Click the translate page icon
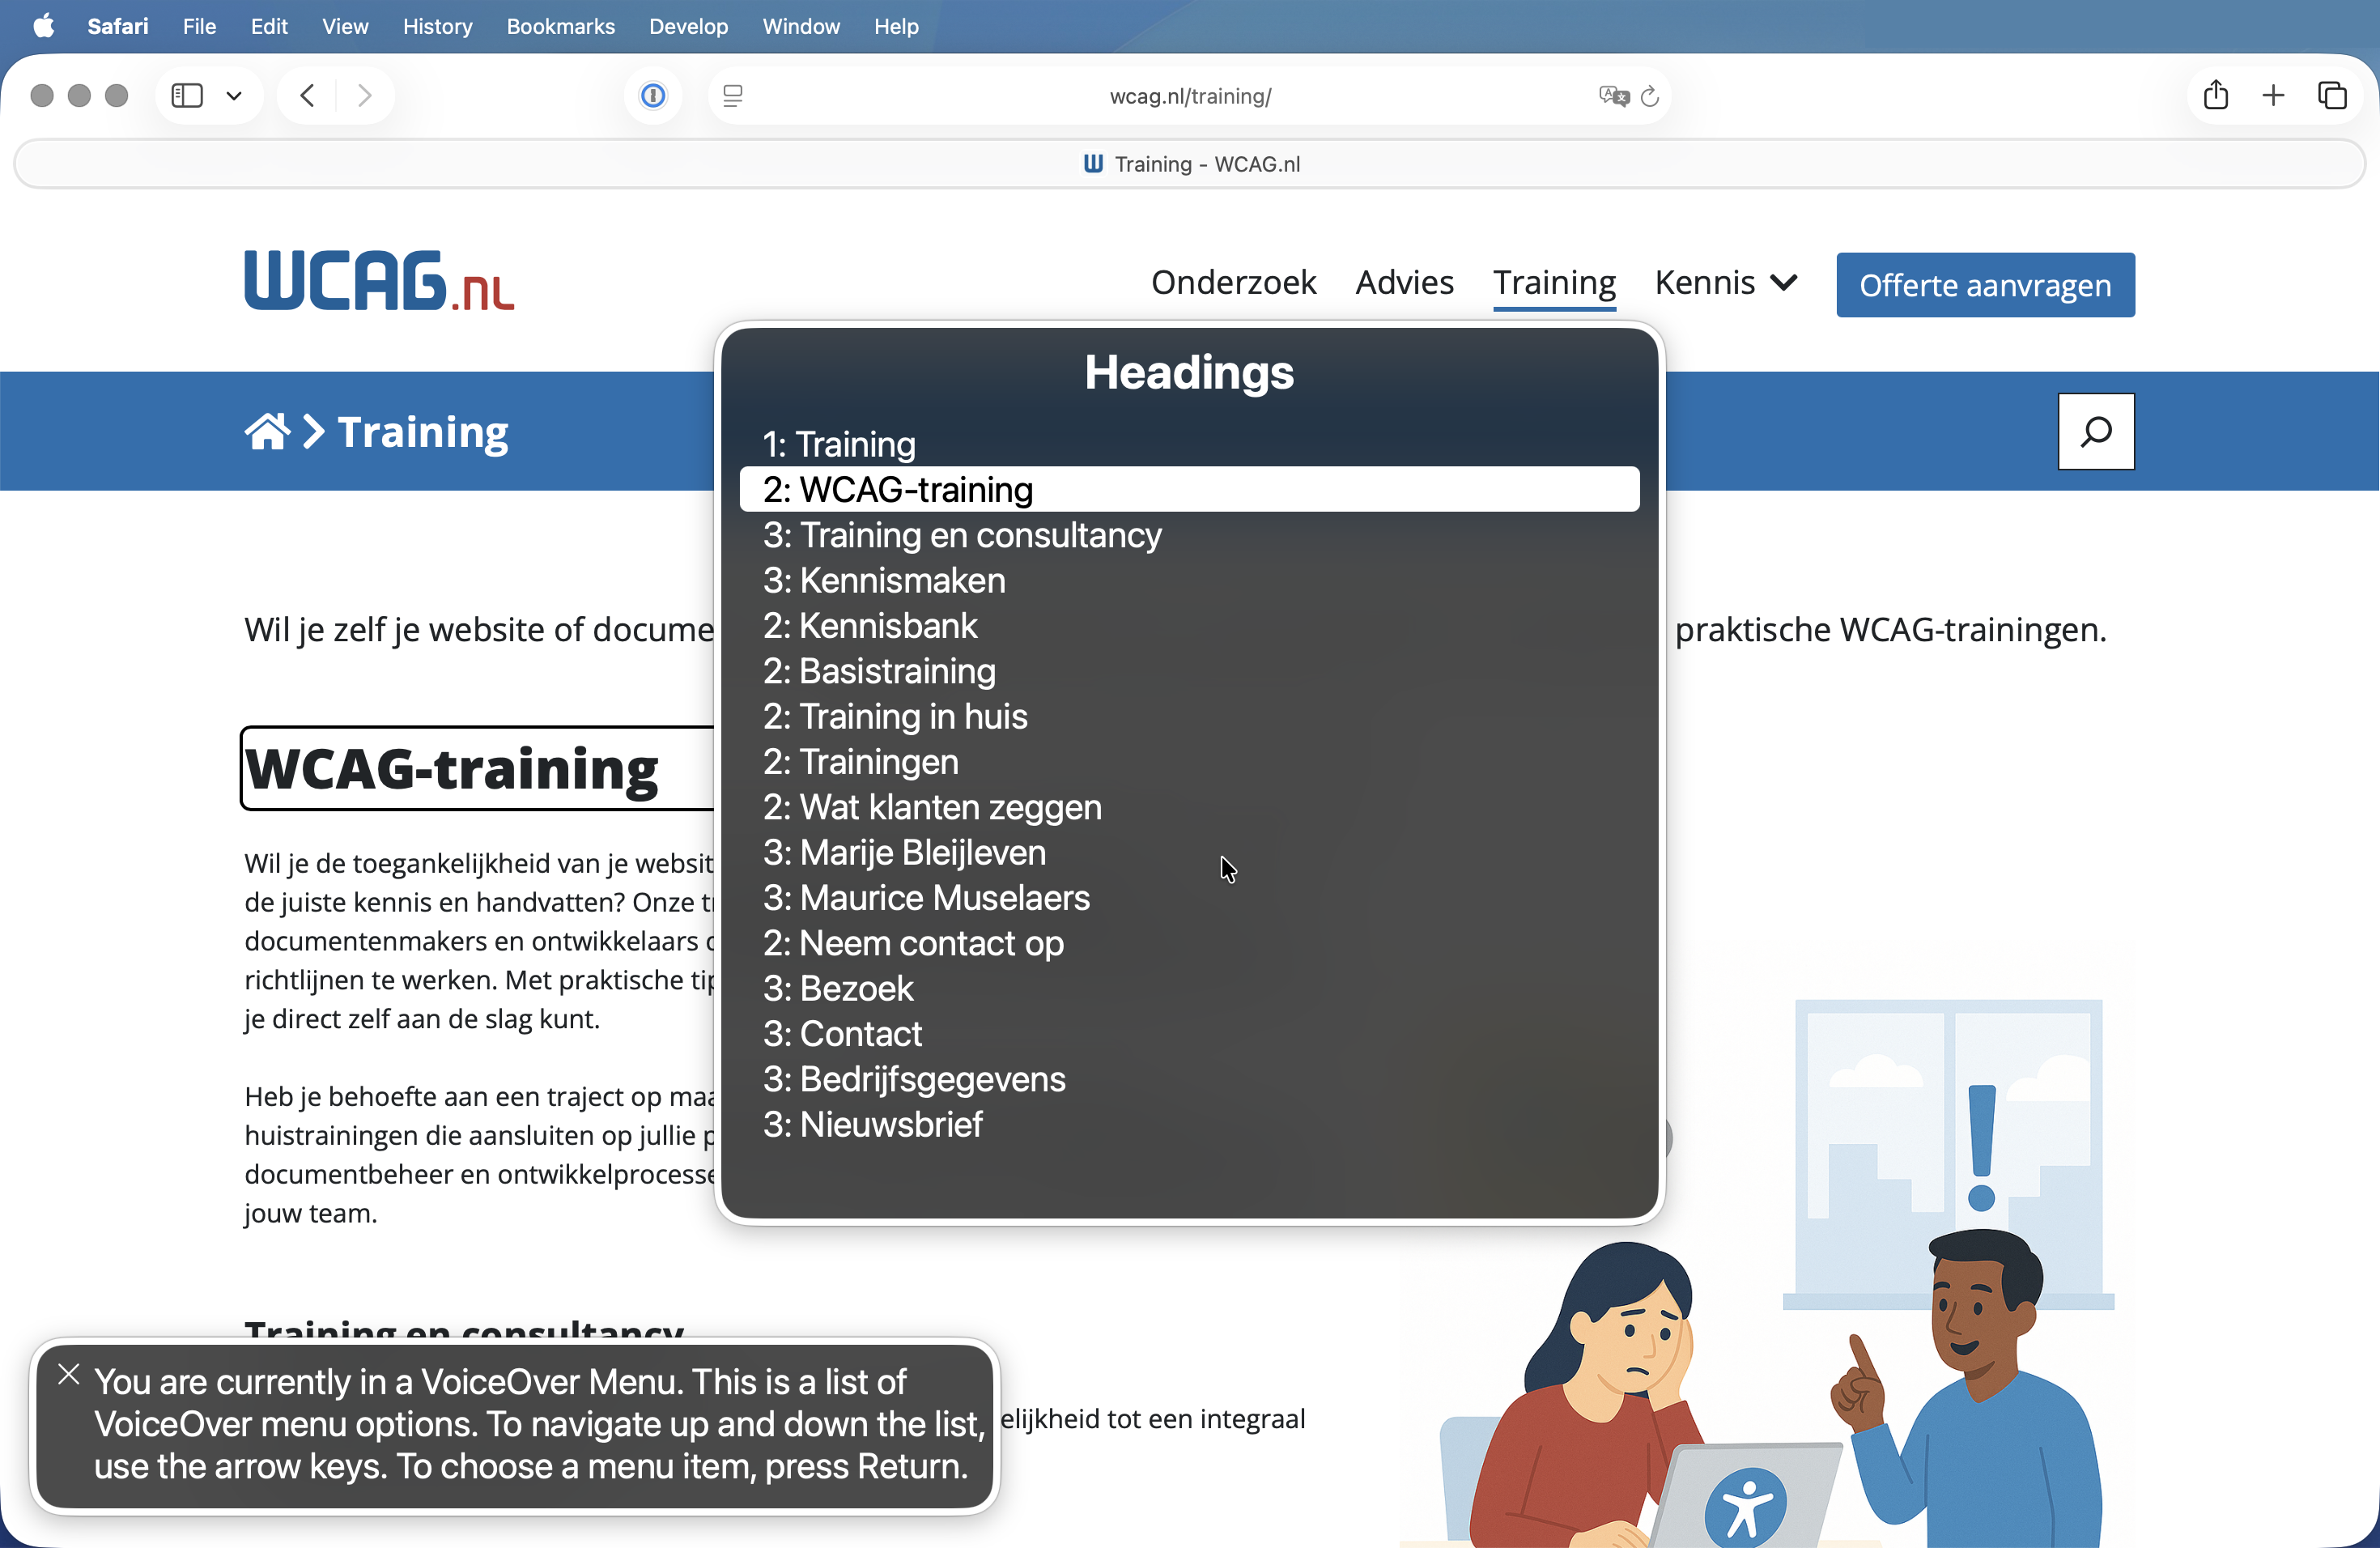The image size is (2380, 1548). point(1613,96)
